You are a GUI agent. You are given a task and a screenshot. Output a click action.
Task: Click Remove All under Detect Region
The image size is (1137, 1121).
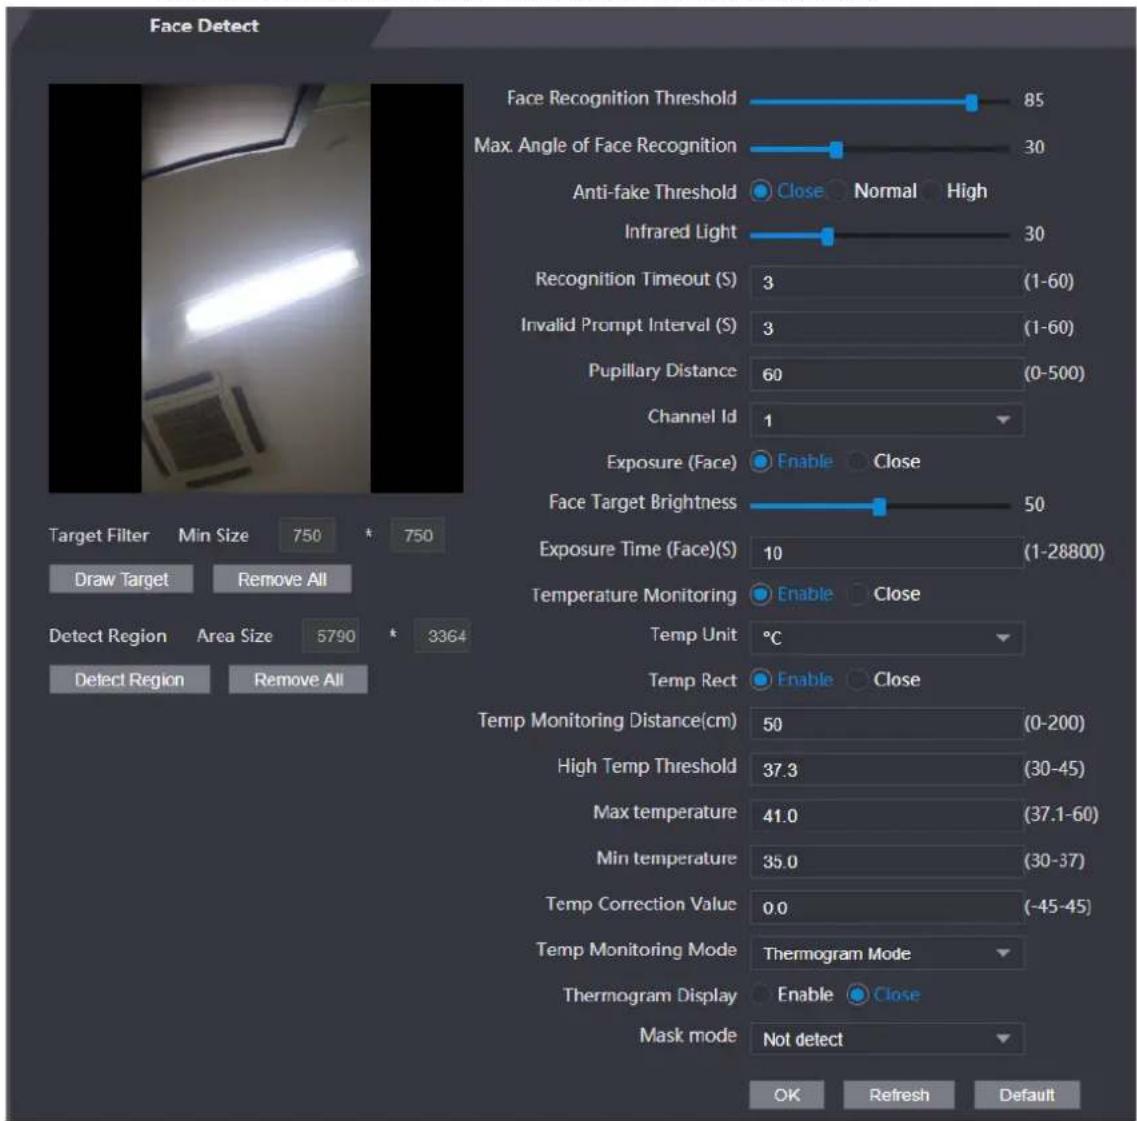tap(298, 679)
